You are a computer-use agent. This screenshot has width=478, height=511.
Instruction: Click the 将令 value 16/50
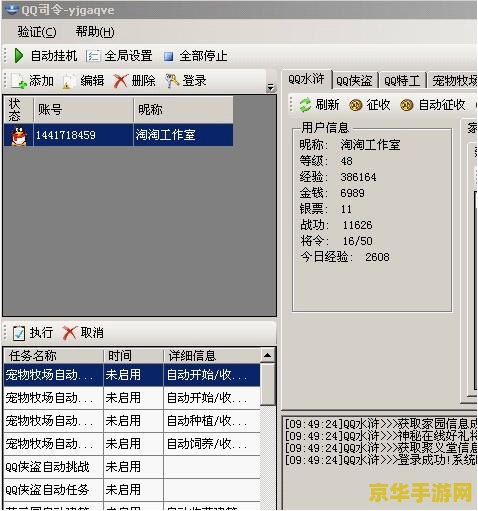tap(358, 241)
